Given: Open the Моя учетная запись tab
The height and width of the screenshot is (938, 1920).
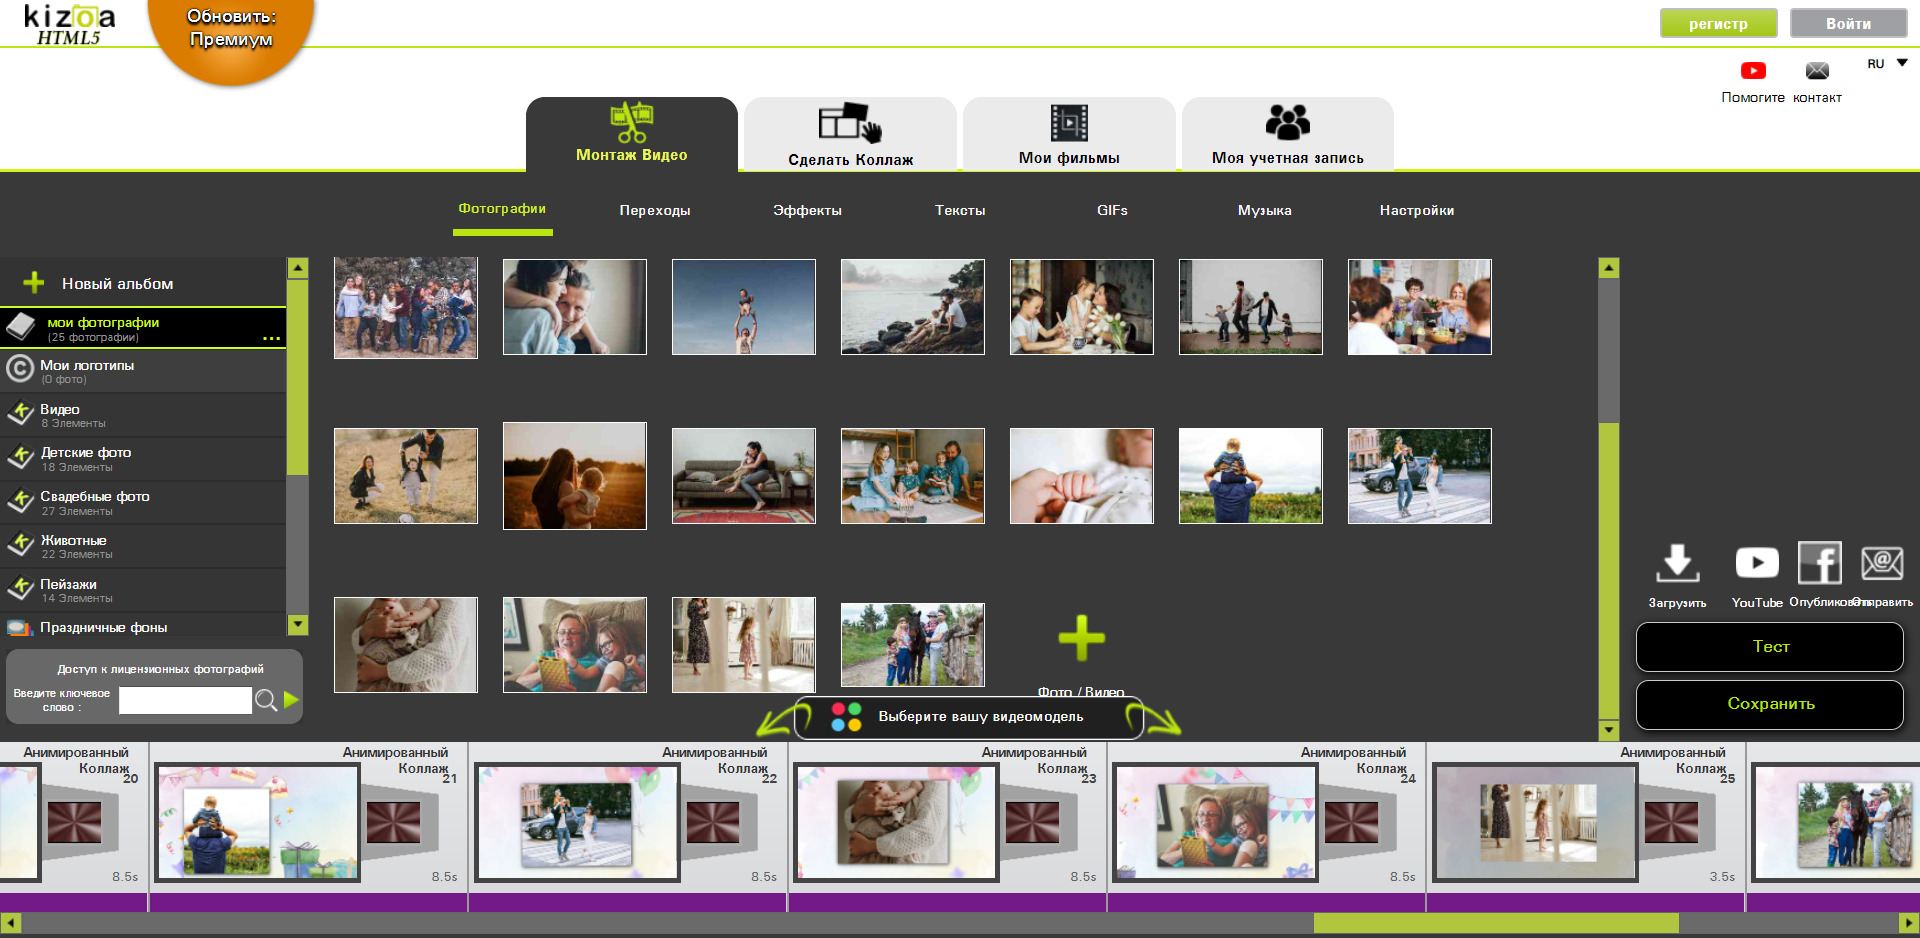Looking at the screenshot, I should point(1288,134).
